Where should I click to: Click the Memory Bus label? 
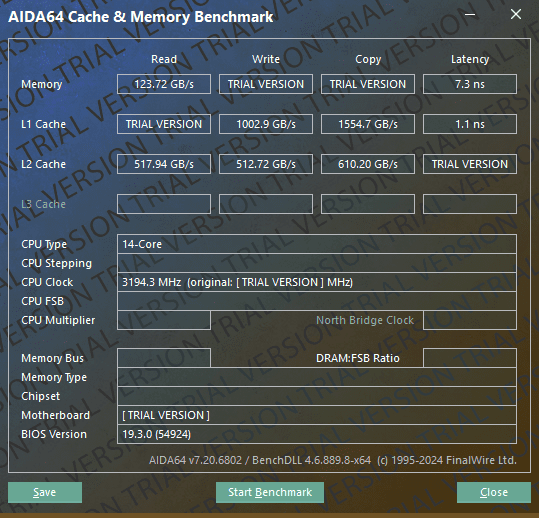52,359
